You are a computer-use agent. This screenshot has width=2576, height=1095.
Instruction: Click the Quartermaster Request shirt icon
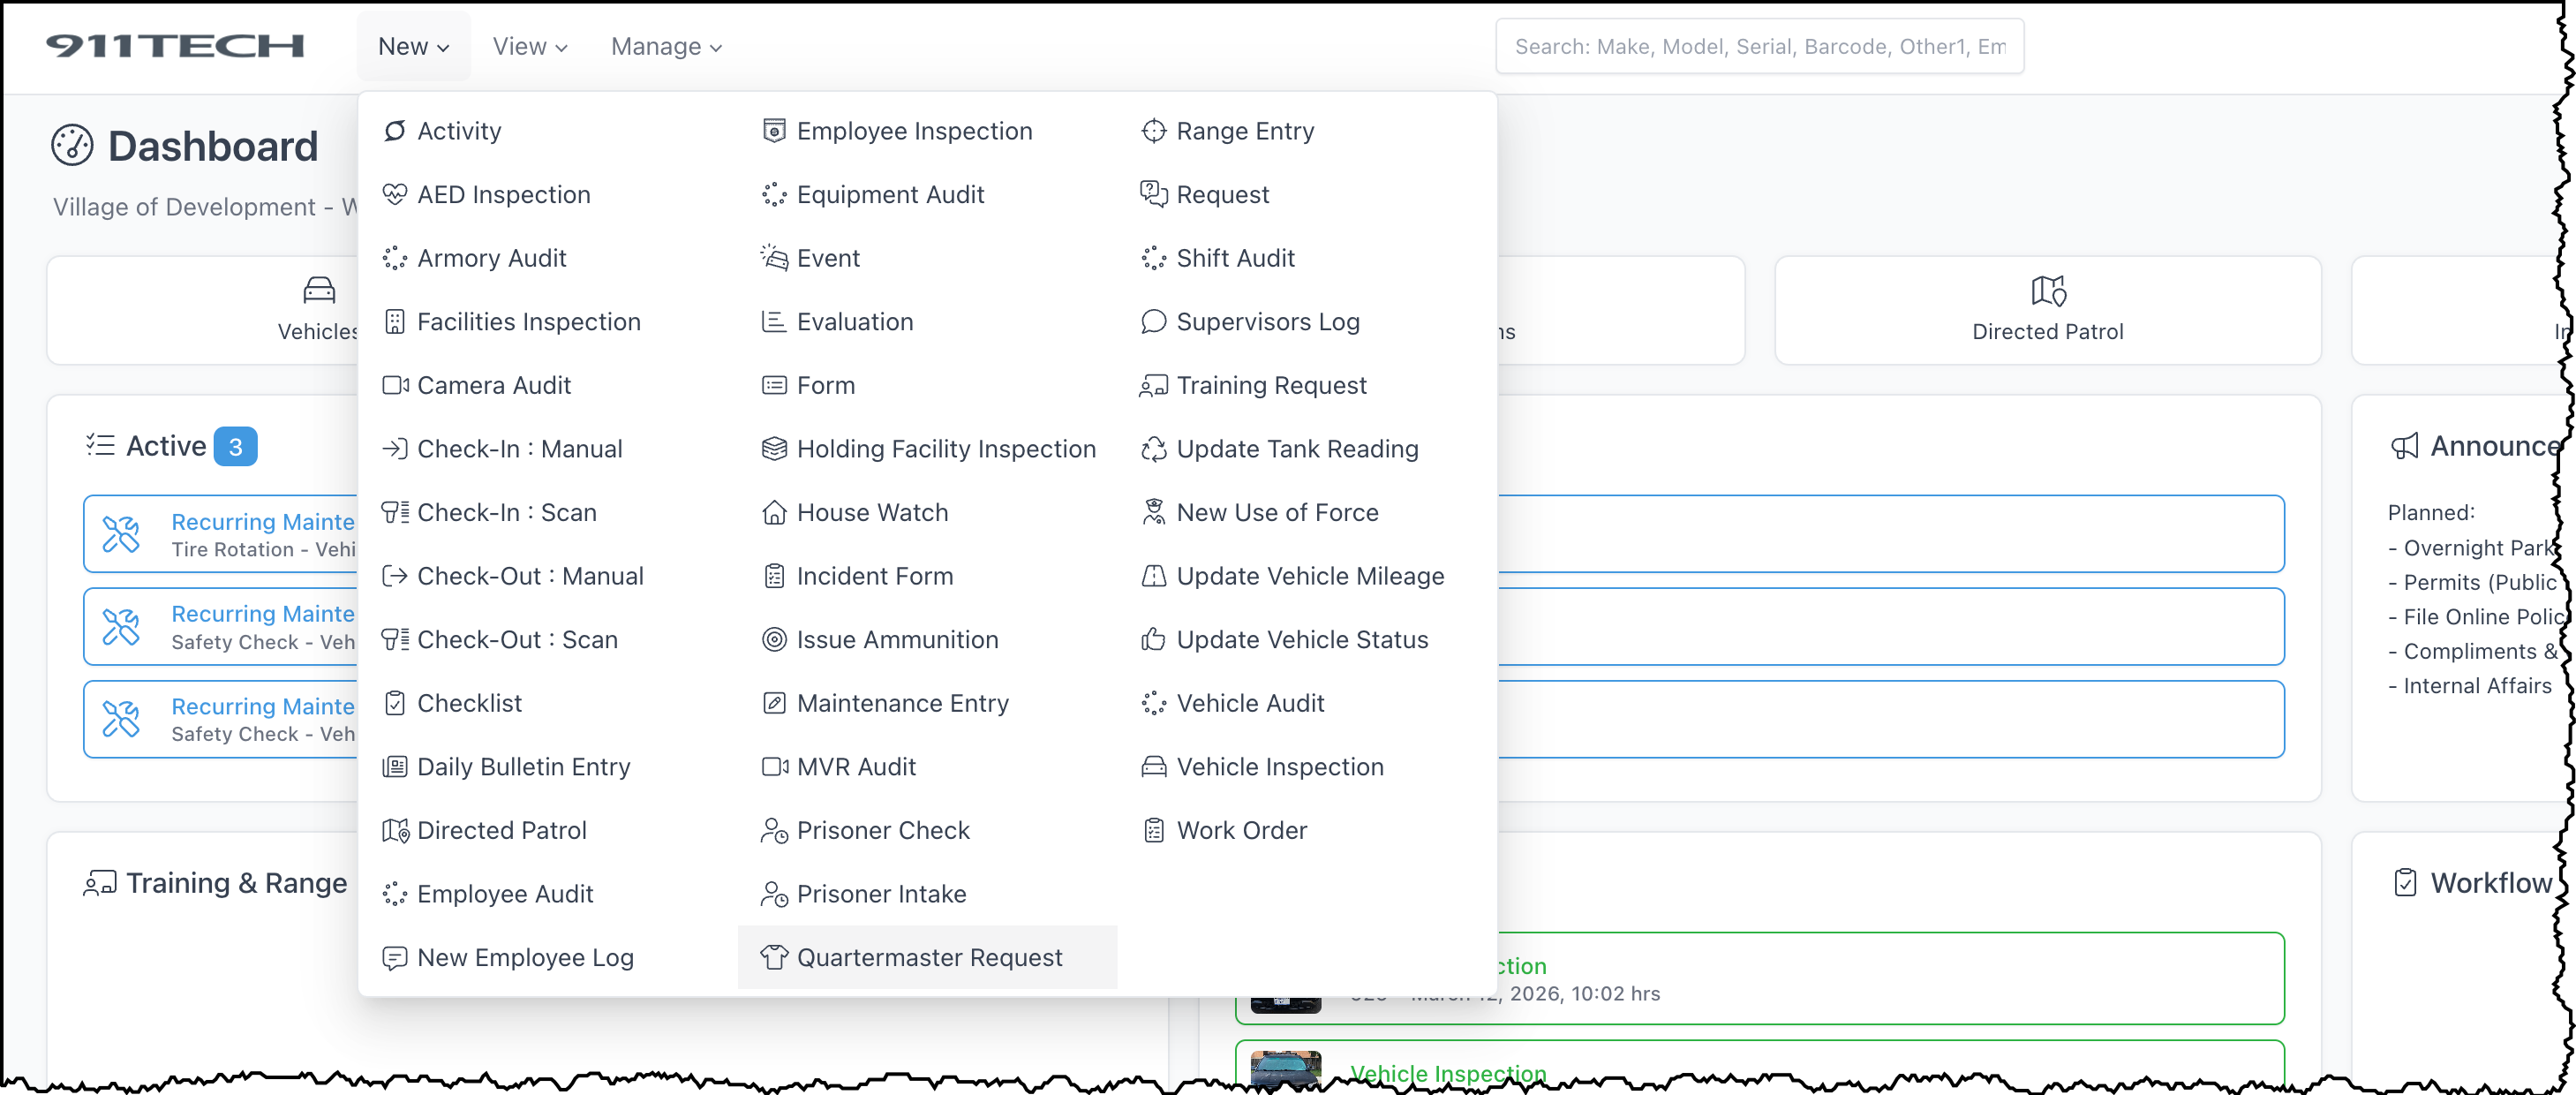pyautogui.click(x=773, y=957)
